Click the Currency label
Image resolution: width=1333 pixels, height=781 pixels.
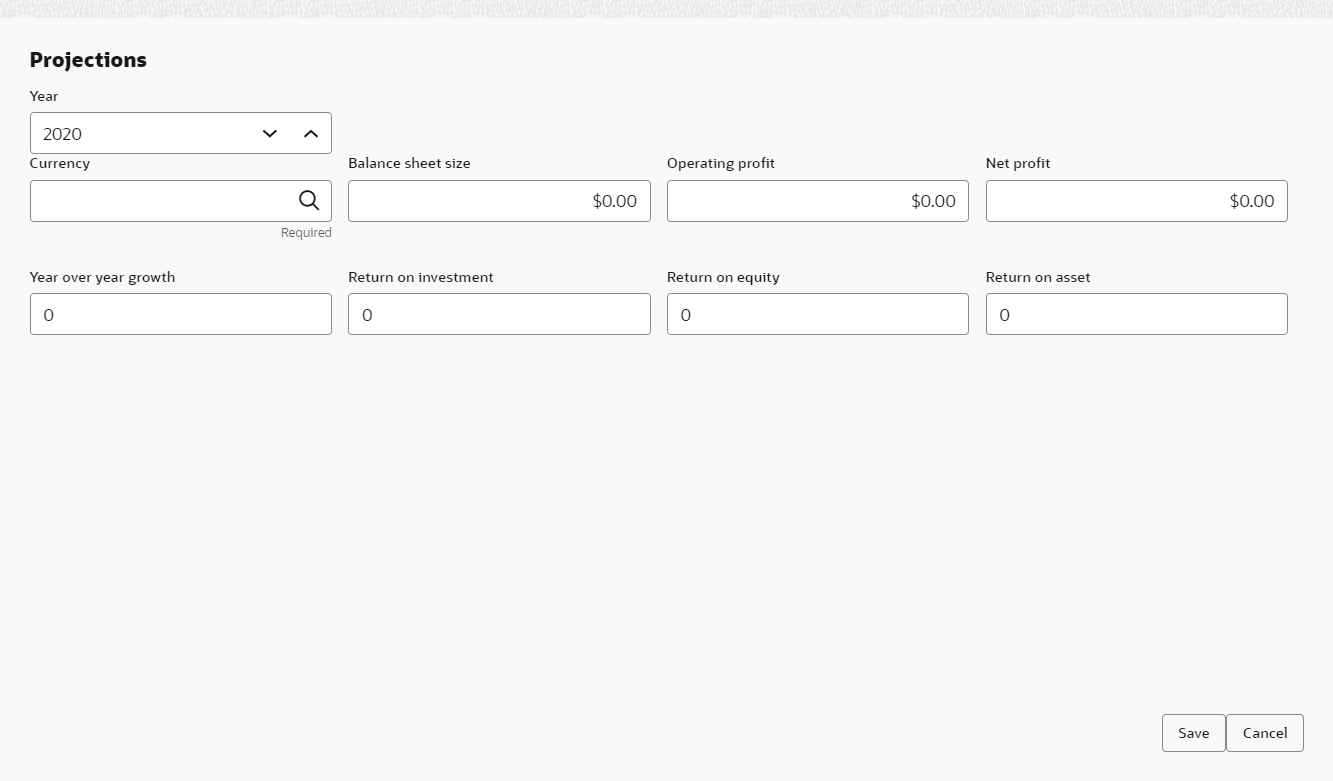click(x=60, y=163)
